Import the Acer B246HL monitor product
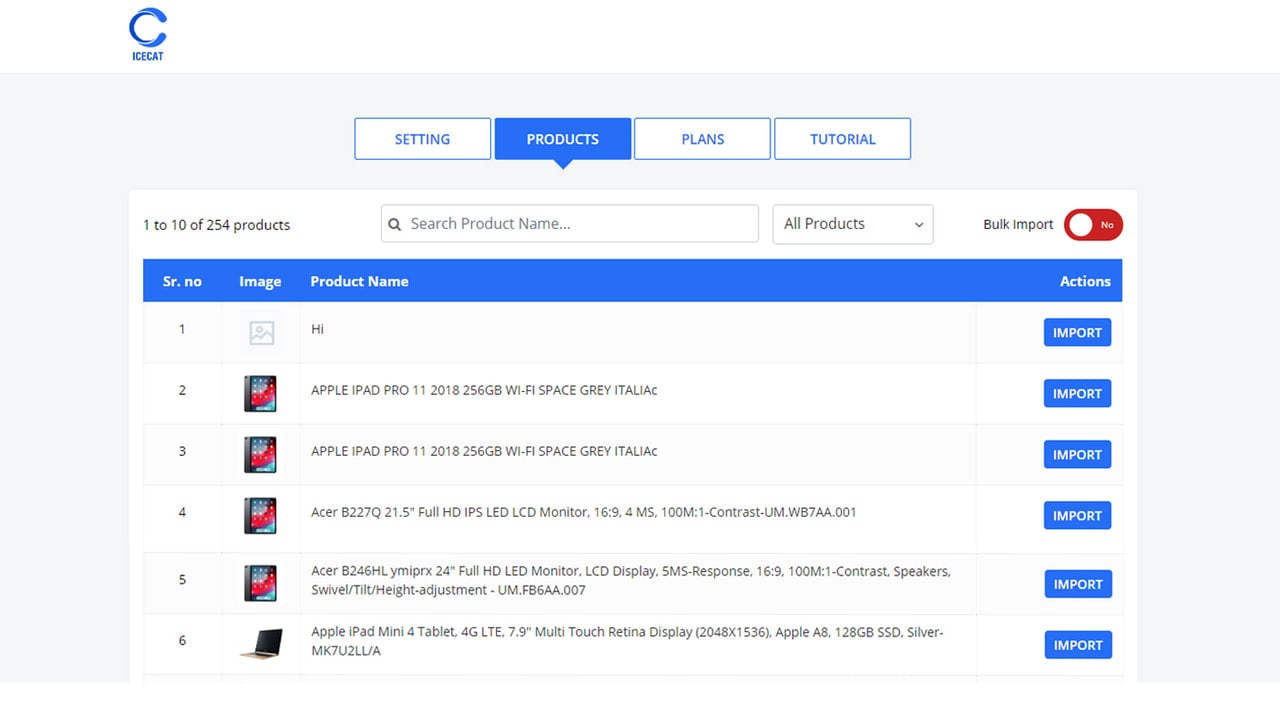Viewport: 1280px width, 720px height. [x=1078, y=584]
